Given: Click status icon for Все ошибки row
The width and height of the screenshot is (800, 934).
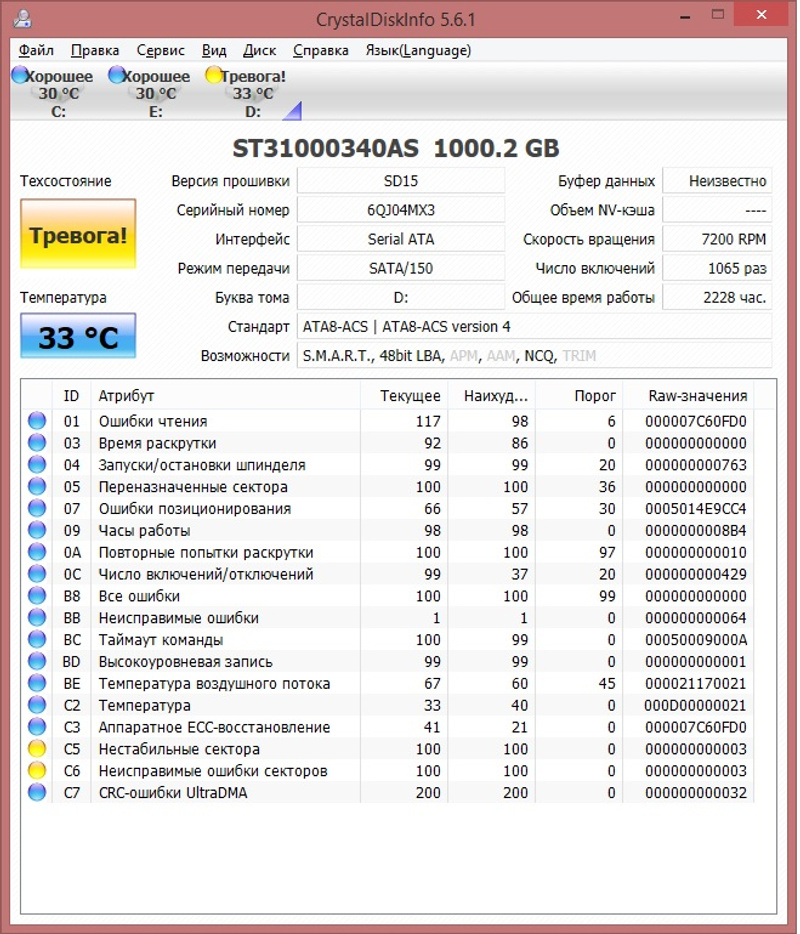Looking at the screenshot, I should click(37, 596).
